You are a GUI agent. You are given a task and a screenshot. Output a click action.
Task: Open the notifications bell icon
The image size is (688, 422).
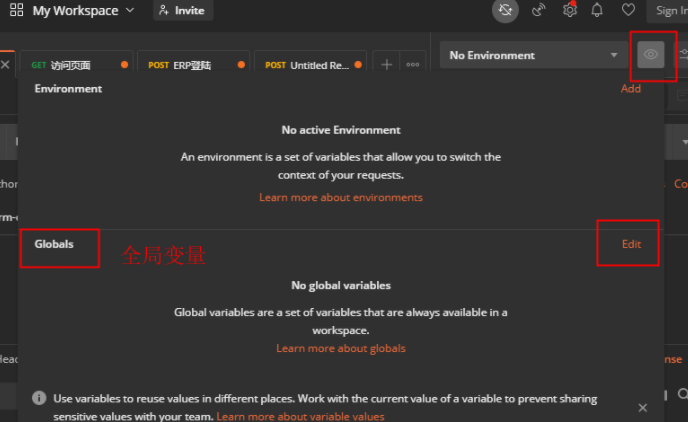coord(597,10)
